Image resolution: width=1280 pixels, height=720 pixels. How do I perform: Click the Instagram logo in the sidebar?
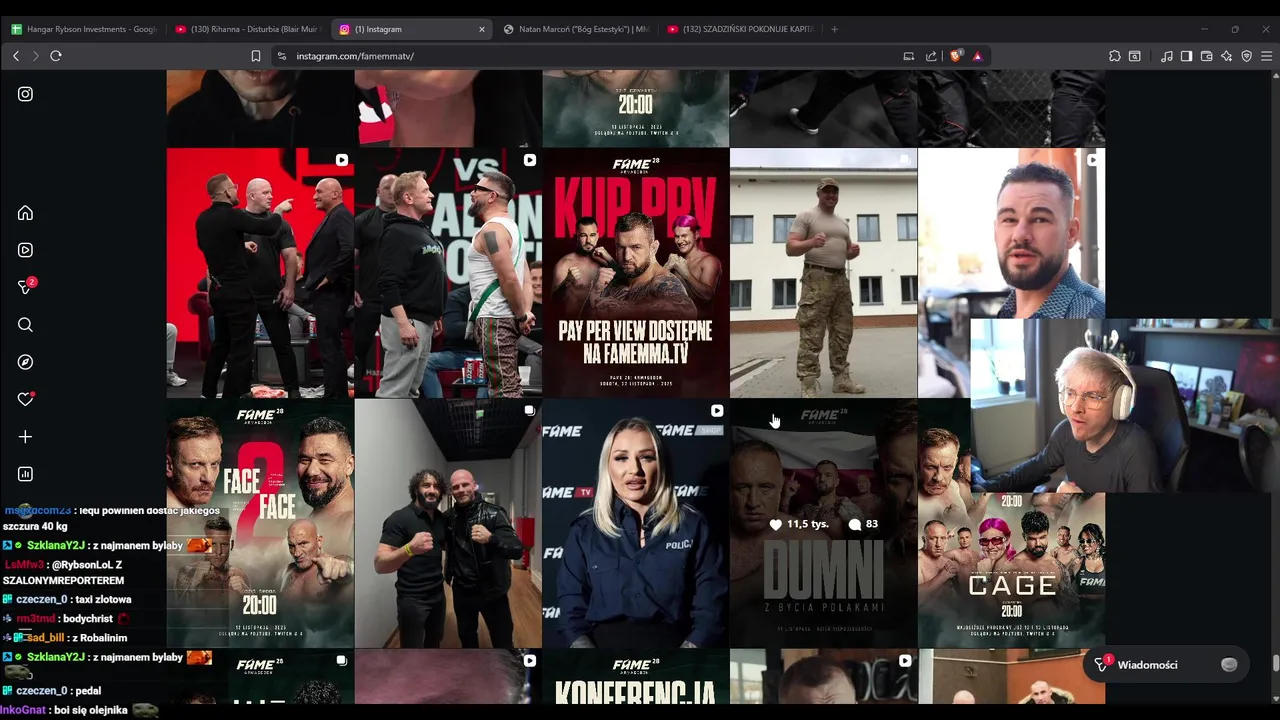[x=25, y=94]
